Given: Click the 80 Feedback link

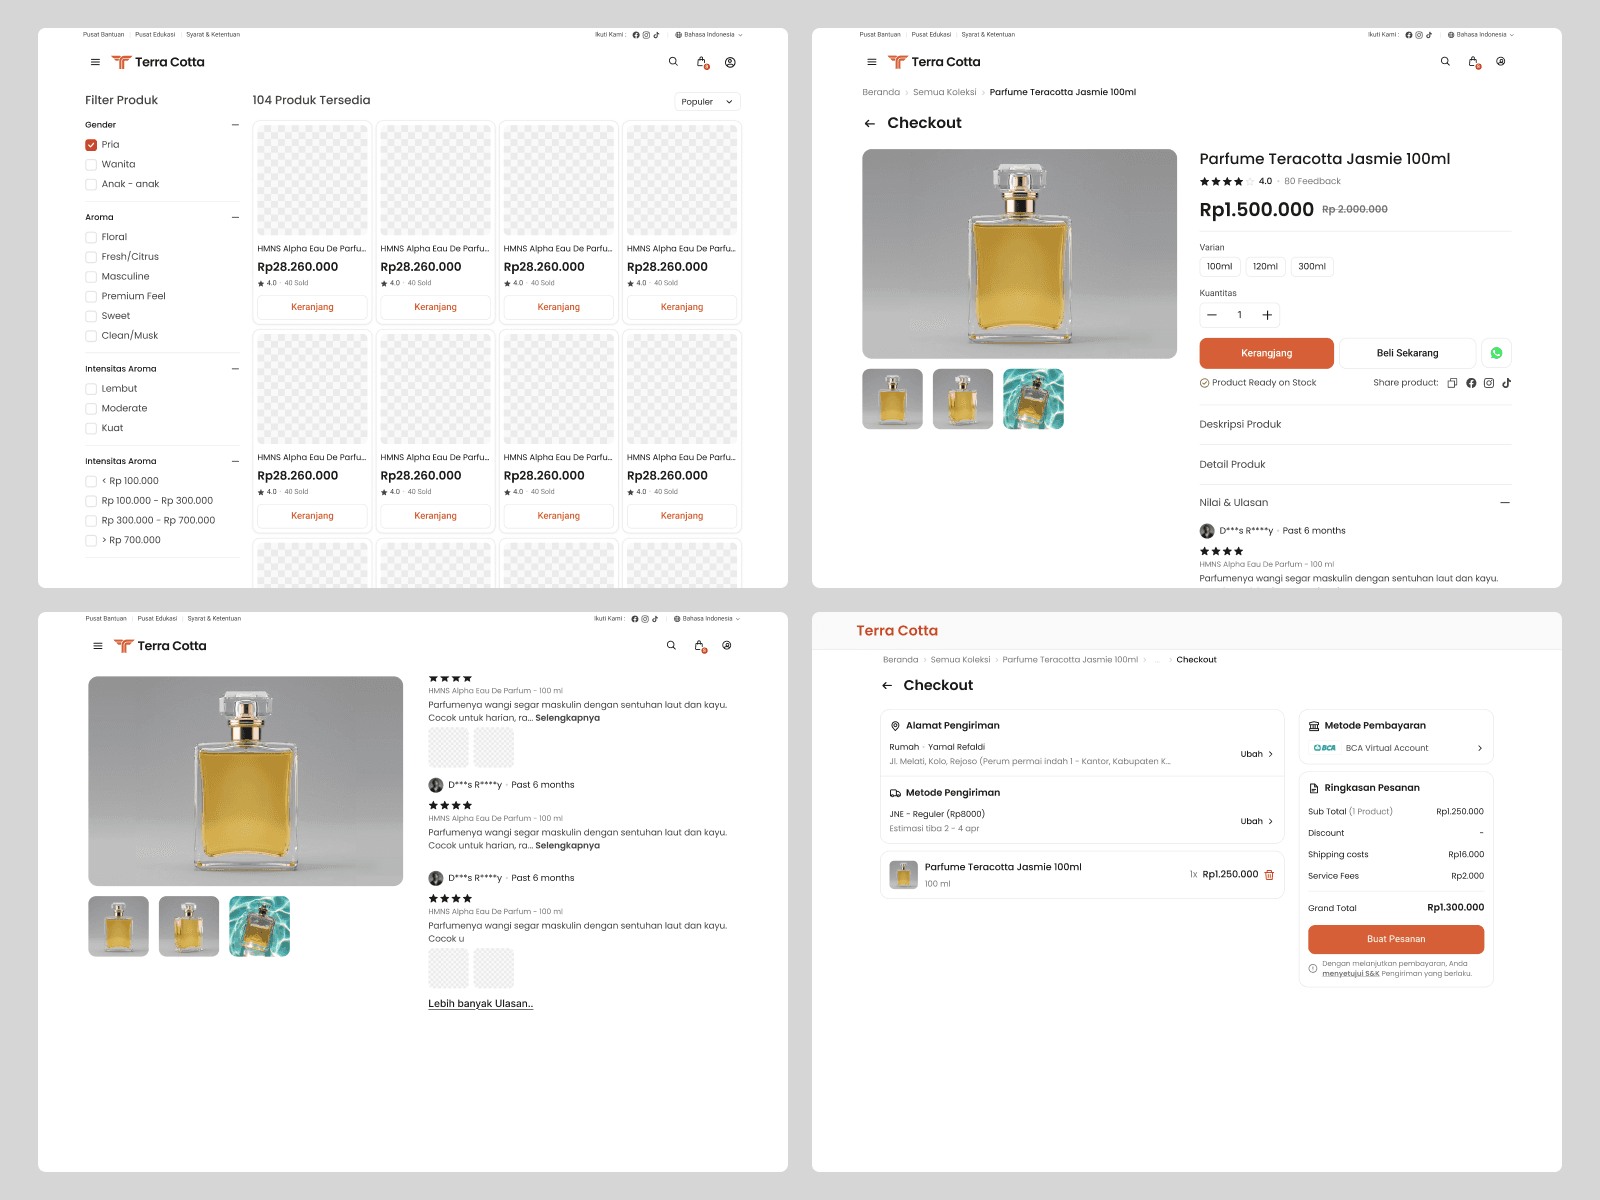Looking at the screenshot, I should (x=1312, y=182).
